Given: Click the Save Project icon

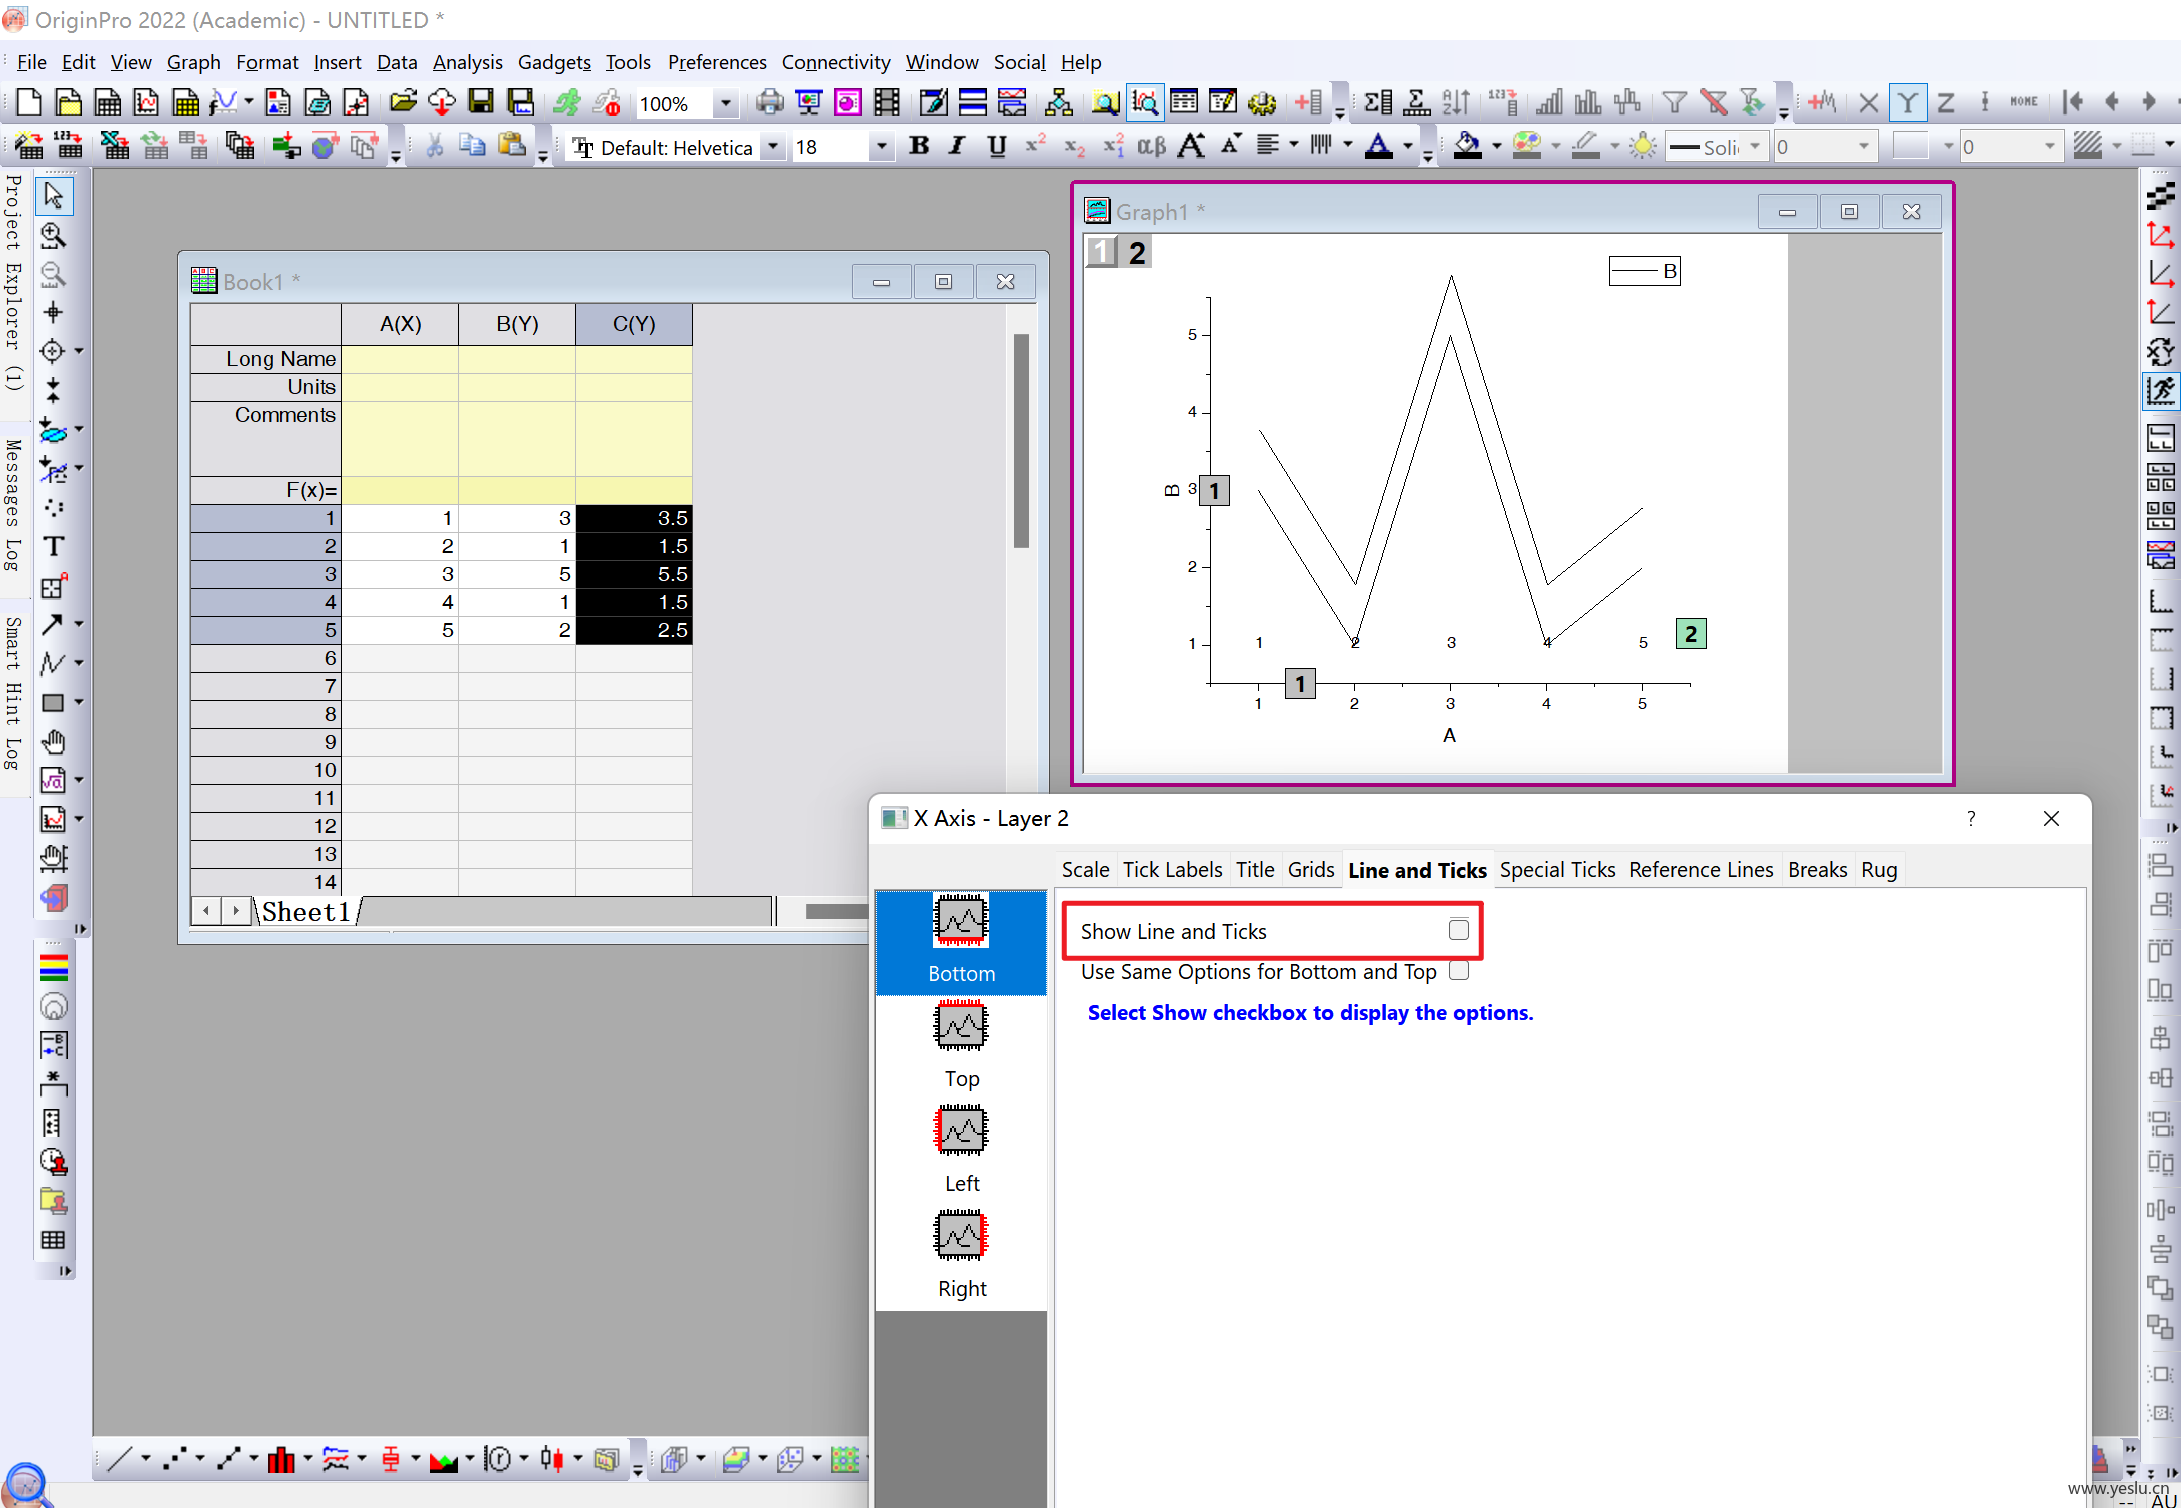Looking at the screenshot, I should point(481,102).
